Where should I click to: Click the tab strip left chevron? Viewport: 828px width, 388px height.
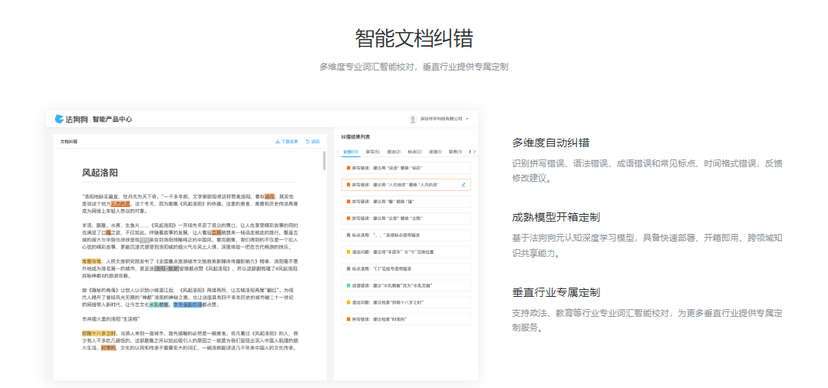tap(338, 152)
